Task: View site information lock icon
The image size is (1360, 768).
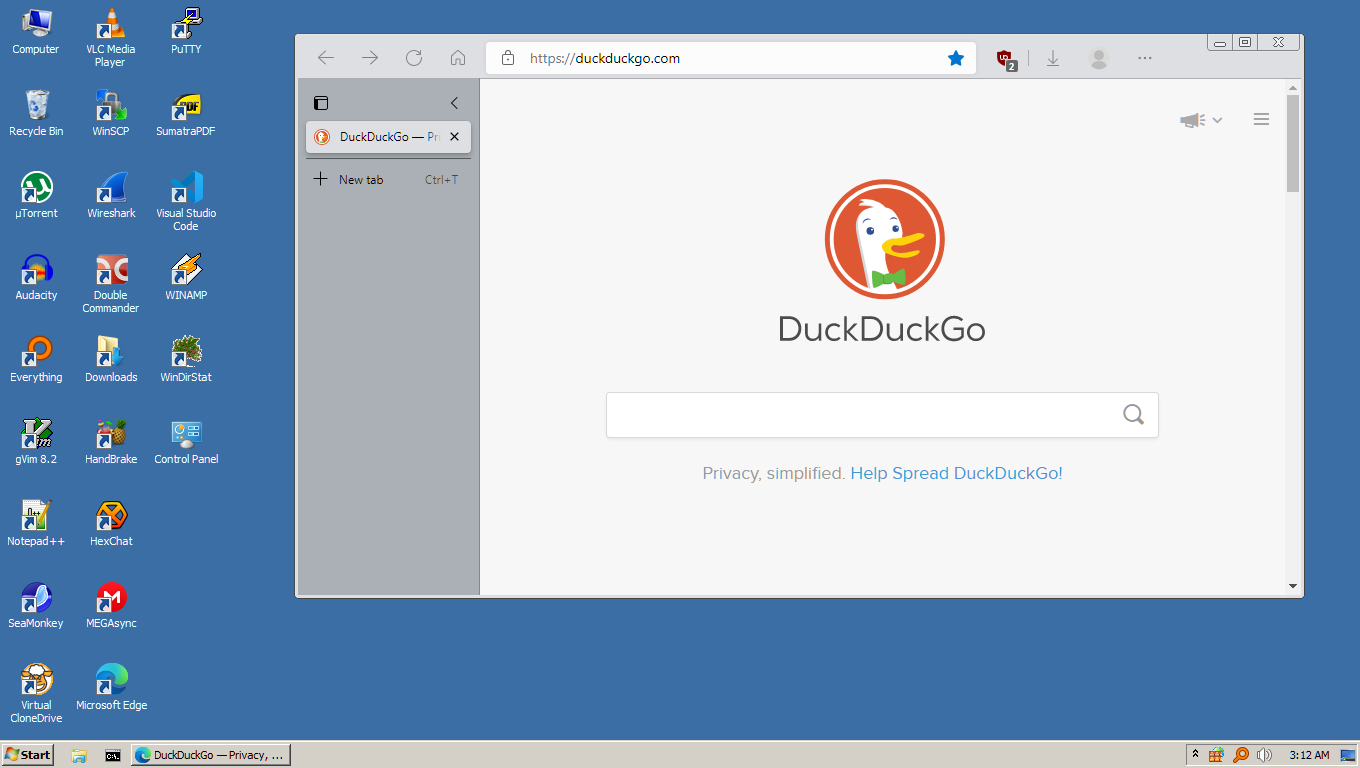Action: (508, 58)
